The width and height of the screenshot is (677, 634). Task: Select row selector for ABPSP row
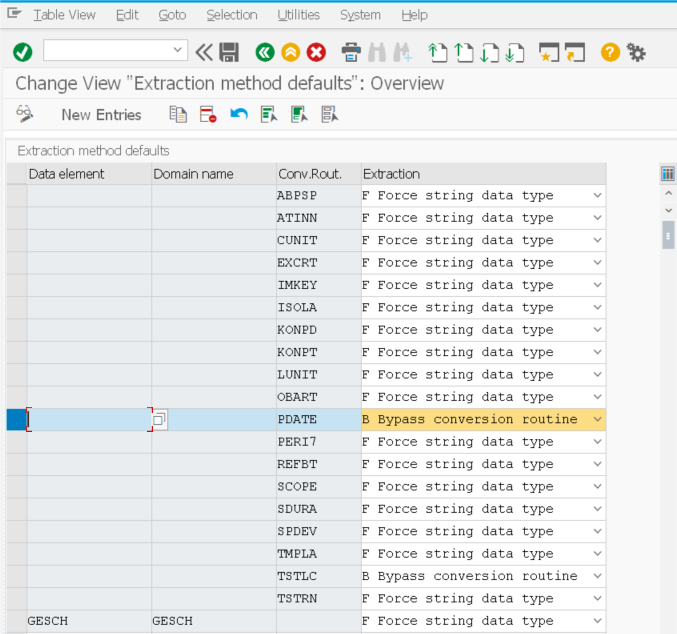pos(16,196)
